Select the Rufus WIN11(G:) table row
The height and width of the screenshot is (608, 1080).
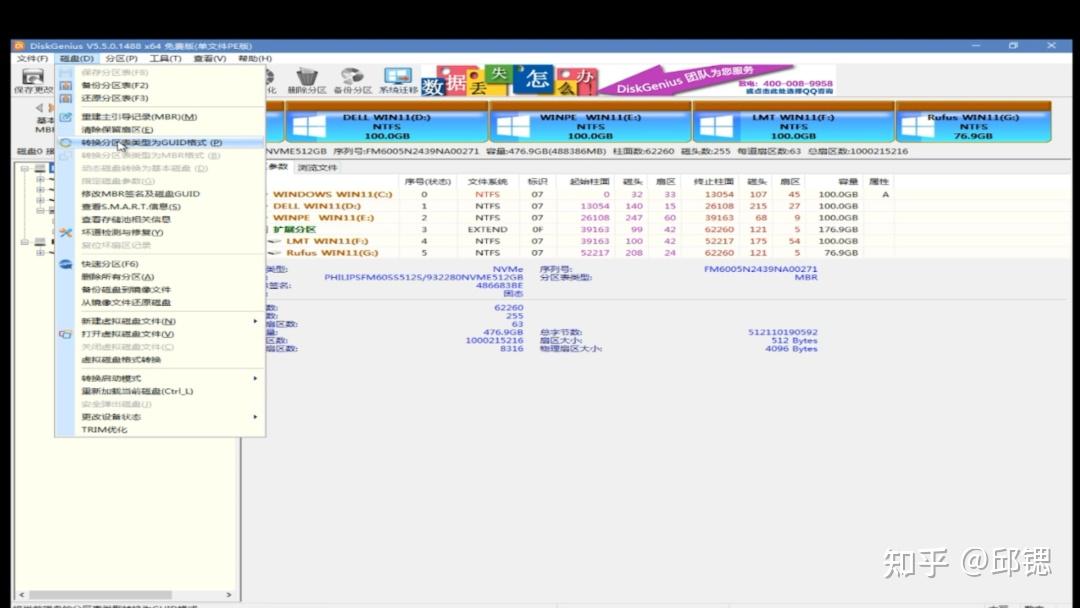pyautogui.click(x=579, y=253)
